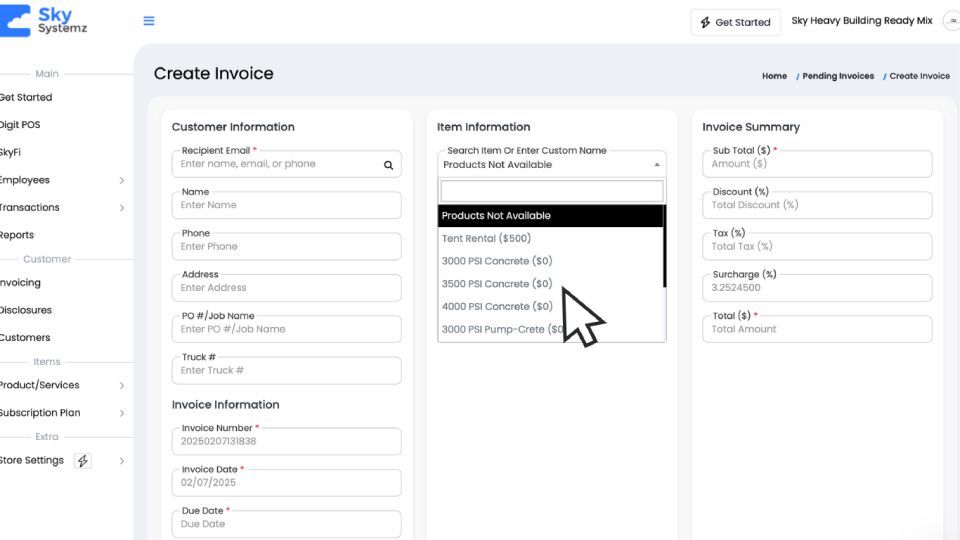
Task: Toggle the hamburger sidebar menu icon
Action: [x=149, y=21]
